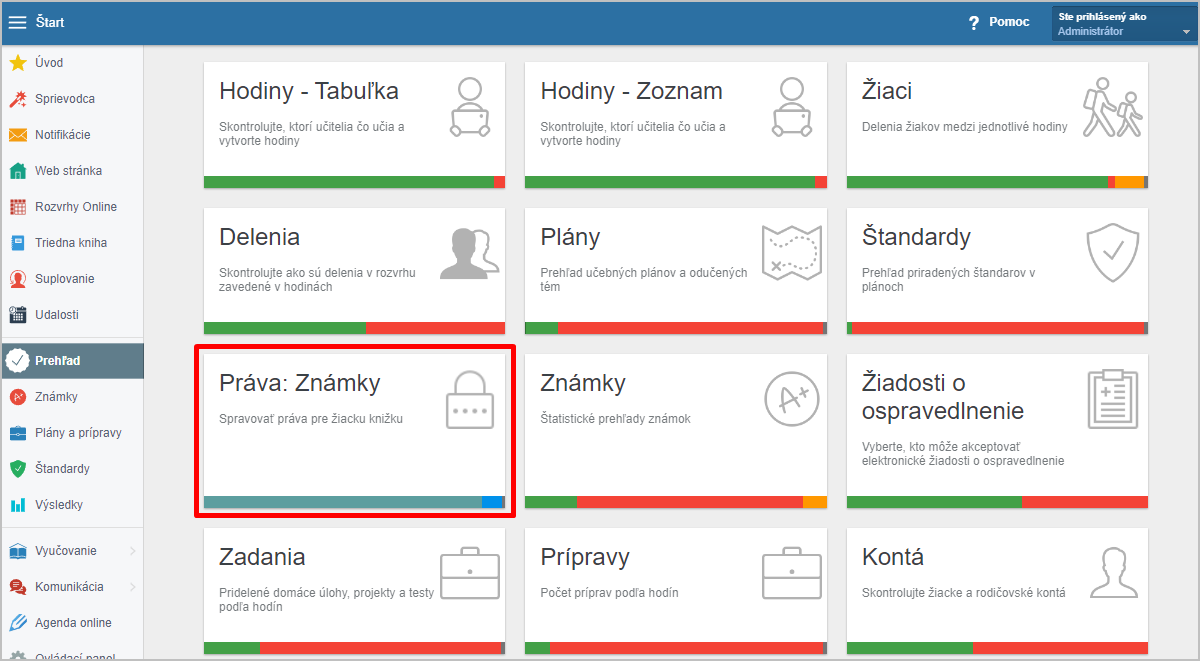Screen dimensions: 1200x661
Task: Click the Plány a prípravy briefcase icon
Action: (x=17, y=433)
